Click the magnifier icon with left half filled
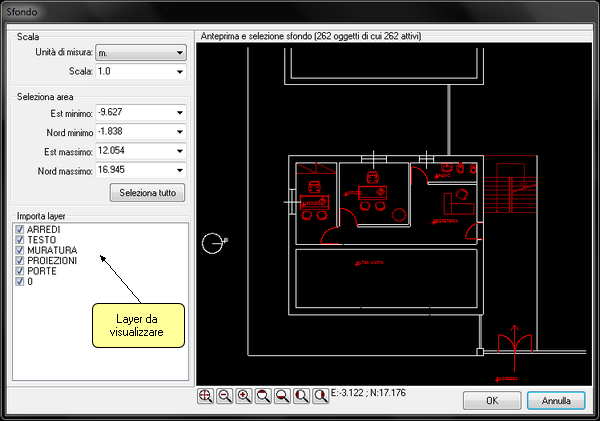Screen dimensions: 600x421 pos(301,397)
